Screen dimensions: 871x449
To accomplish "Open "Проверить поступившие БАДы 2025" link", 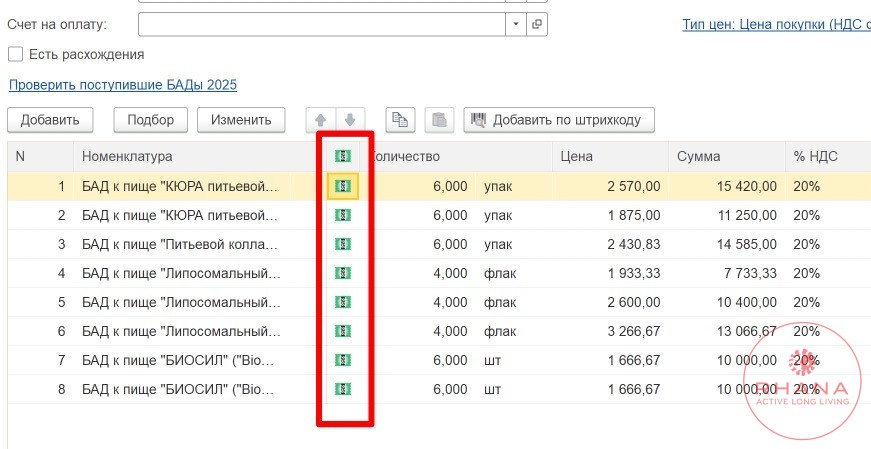I will pos(123,85).
